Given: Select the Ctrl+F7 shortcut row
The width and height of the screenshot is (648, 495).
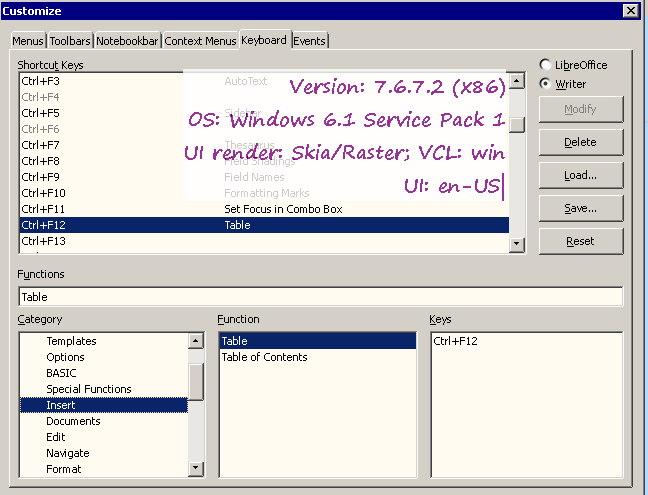Looking at the screenshot, I should tap(264, 145).
